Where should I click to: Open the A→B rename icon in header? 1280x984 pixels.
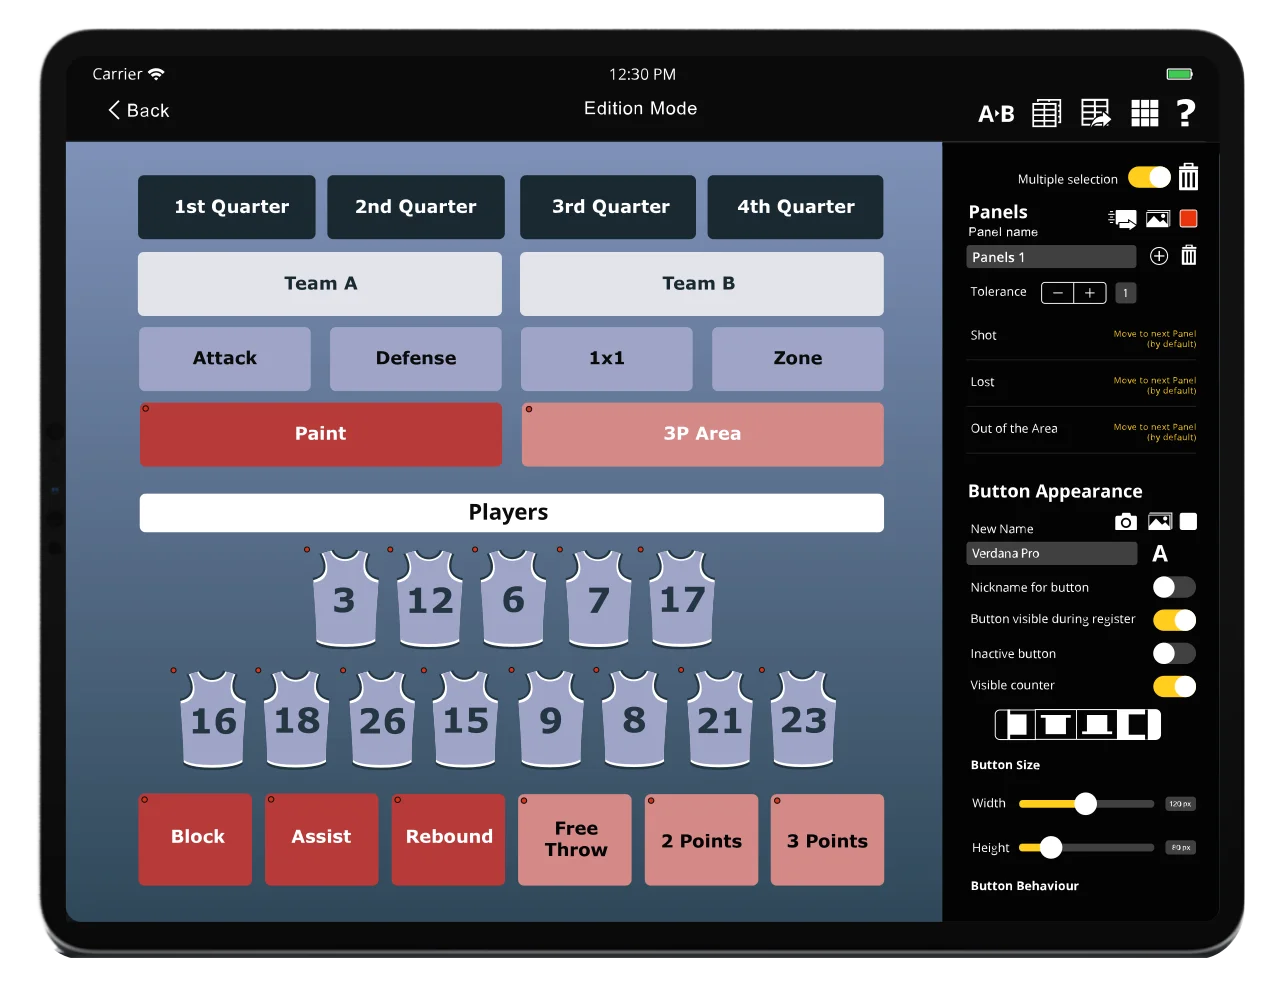[996, 114]
